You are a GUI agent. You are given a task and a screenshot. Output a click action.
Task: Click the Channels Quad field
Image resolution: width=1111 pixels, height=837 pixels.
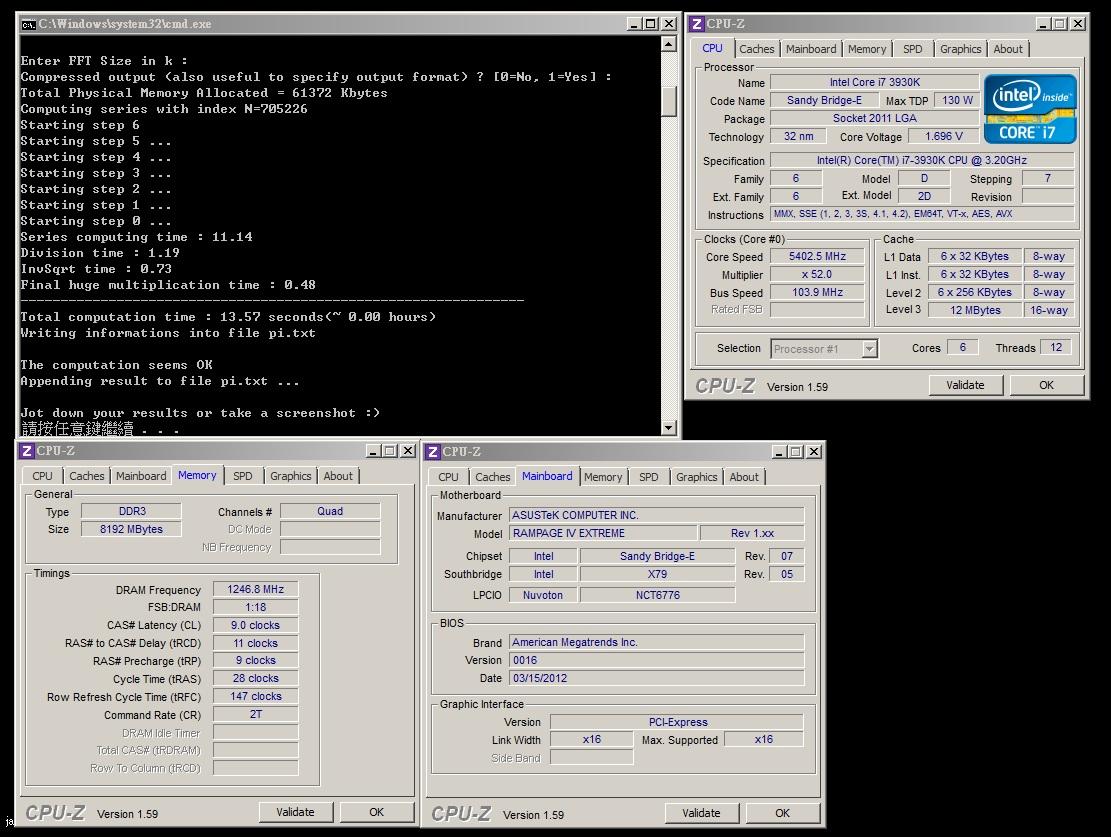pyautogui.click(x=329, y=511)
